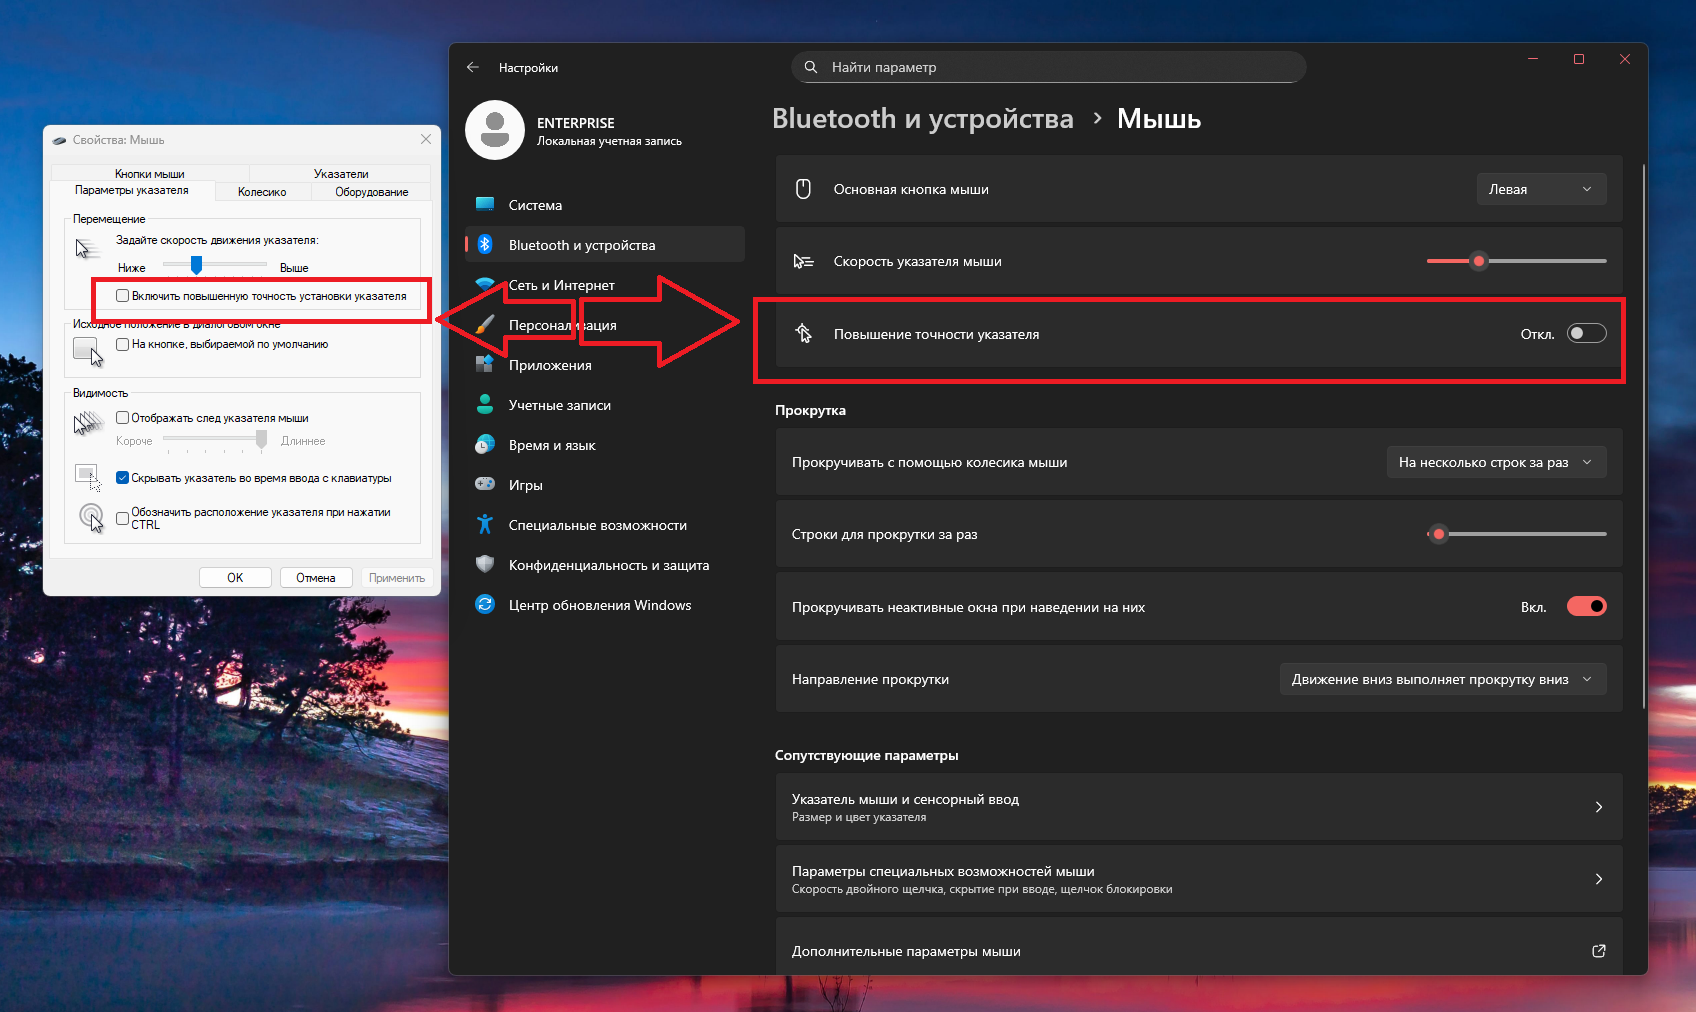Click the Игры gamepad icon
The width and height of the screenshot is (1696, 1012).
[485, 485]
